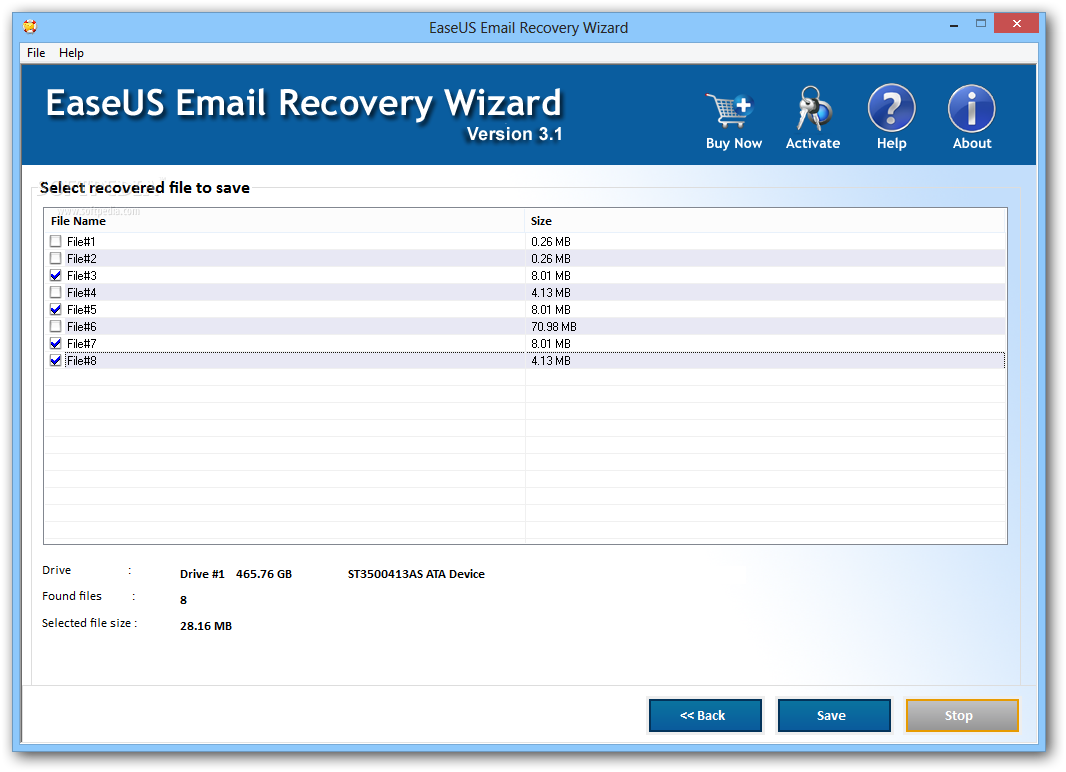Click the Stop button
The height and width of the screenshot is (772, 1066).
(x=962, y=716)
